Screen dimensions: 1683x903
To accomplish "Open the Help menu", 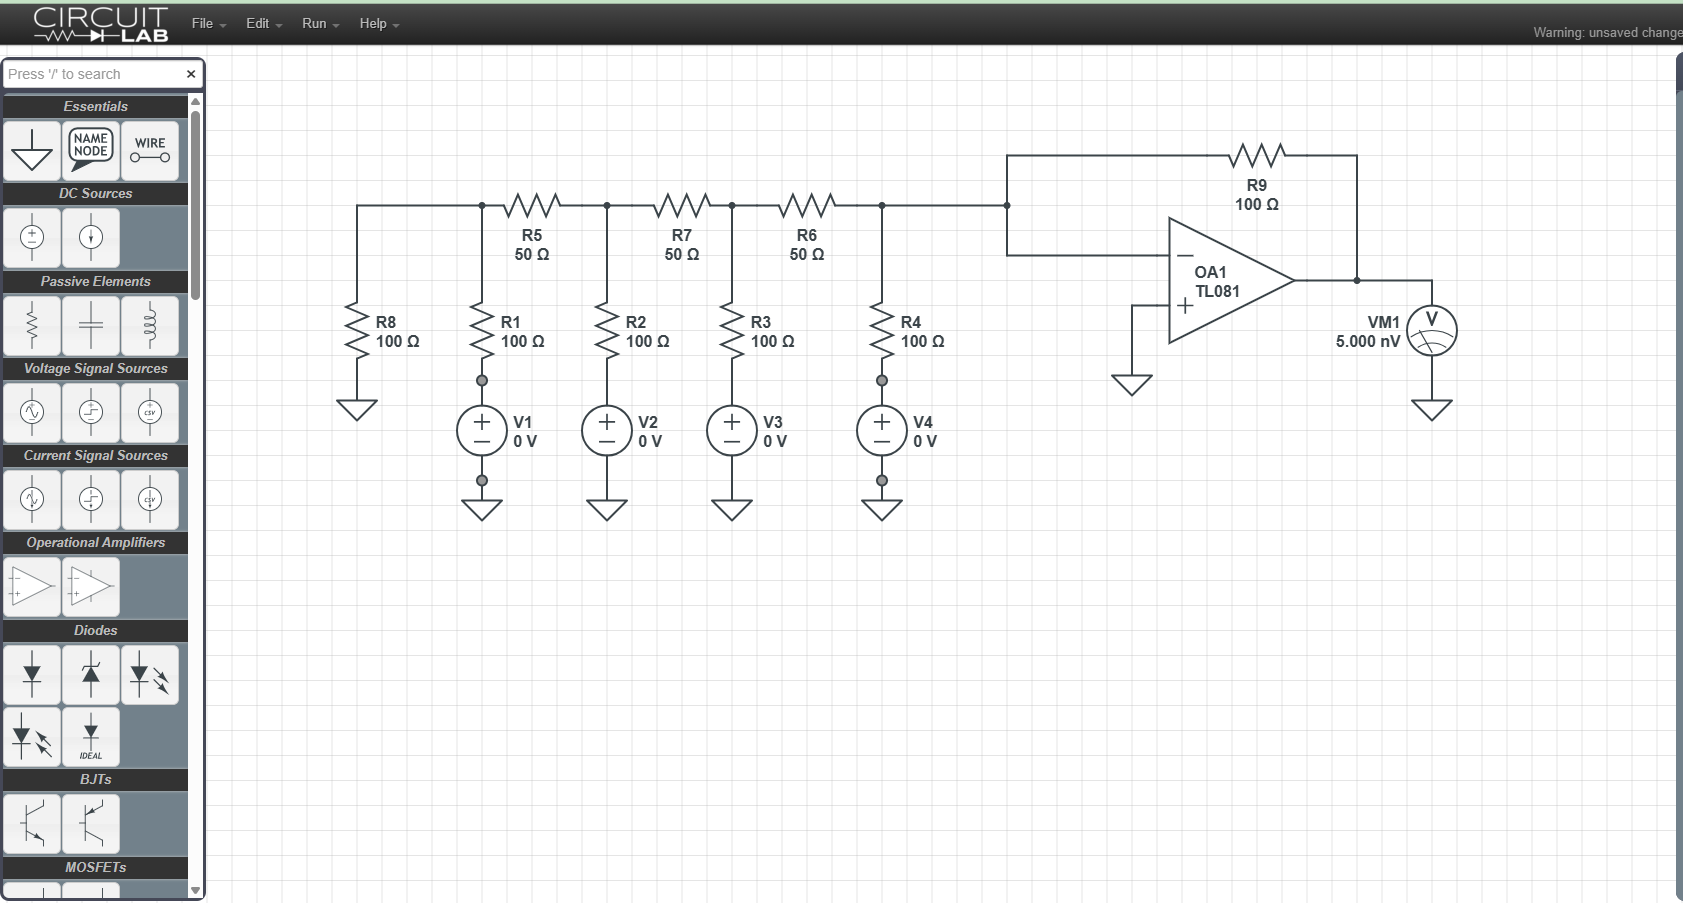I will 379,23.
